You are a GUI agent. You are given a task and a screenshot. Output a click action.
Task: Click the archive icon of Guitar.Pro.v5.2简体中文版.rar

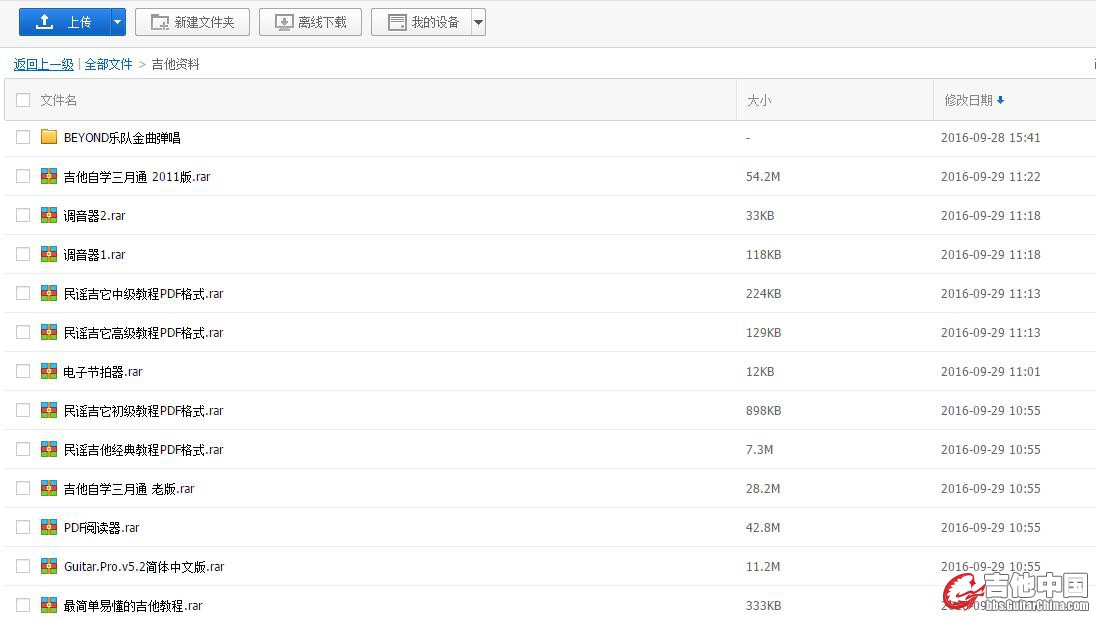(x=49, y=566)
